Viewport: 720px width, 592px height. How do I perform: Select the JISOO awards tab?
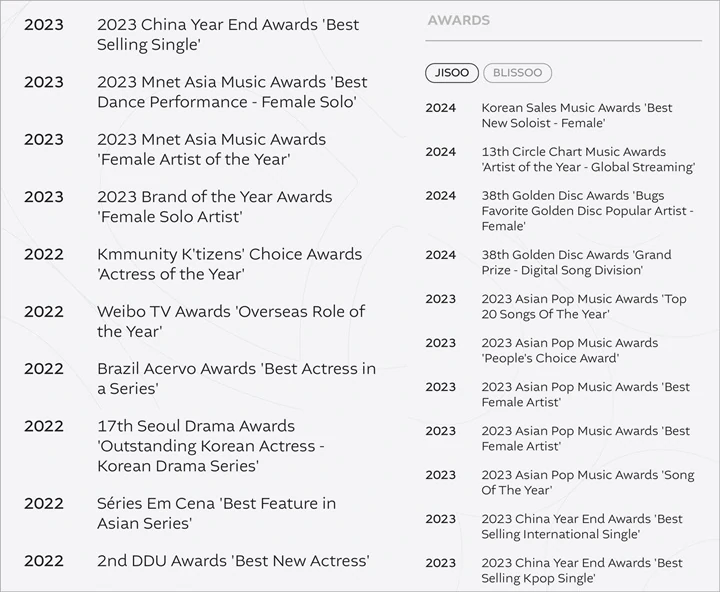pyautogui.click(x=452, y=73)
